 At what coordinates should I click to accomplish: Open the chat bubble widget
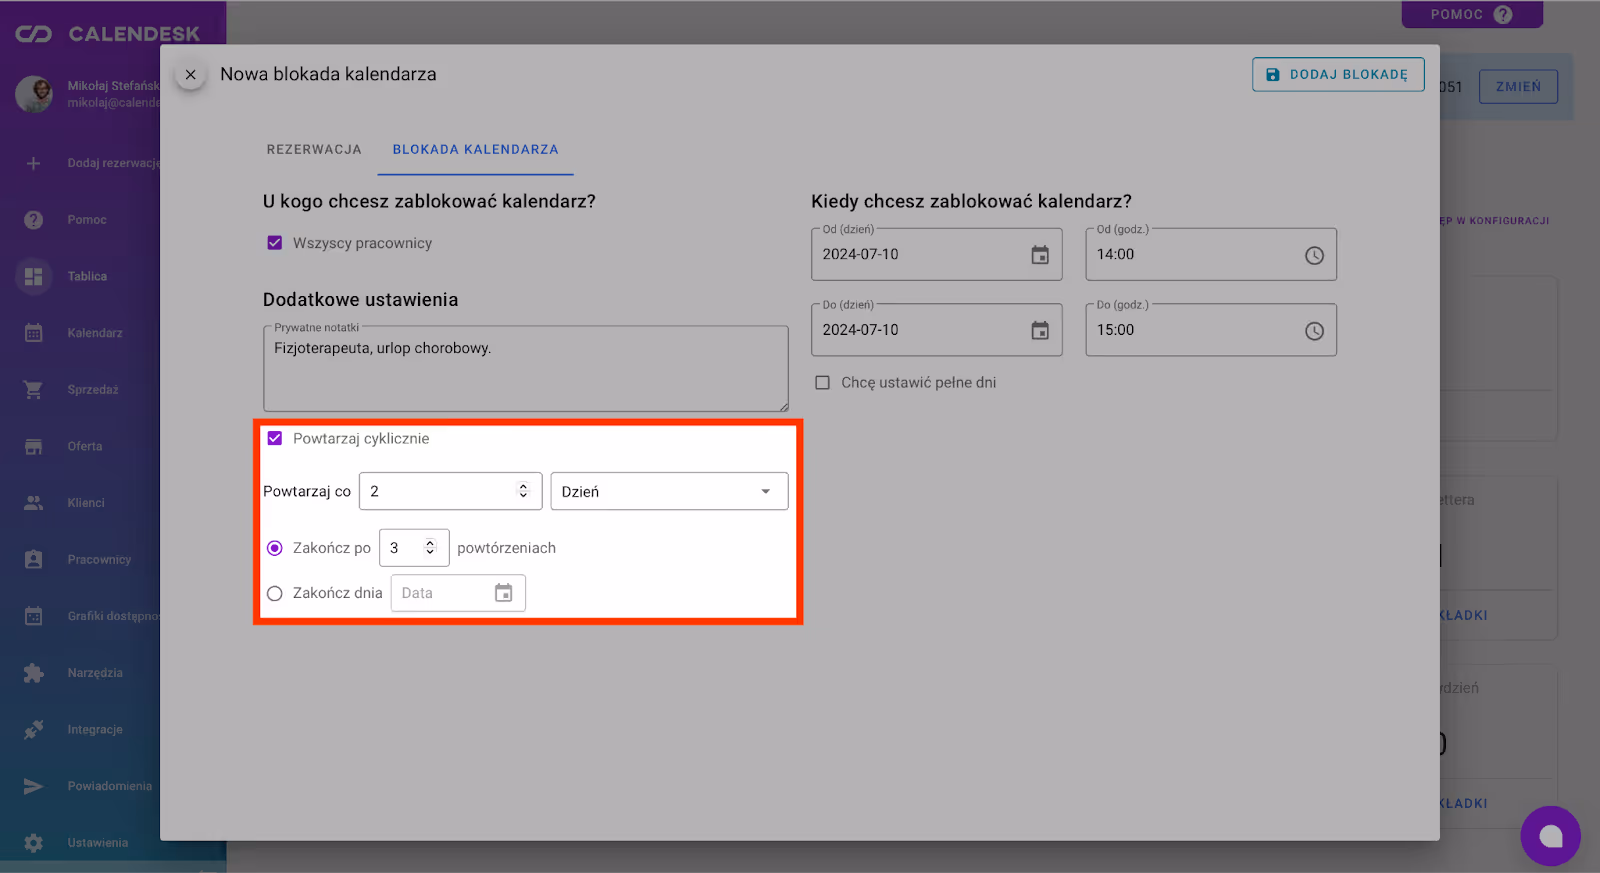click(1550, 836)
